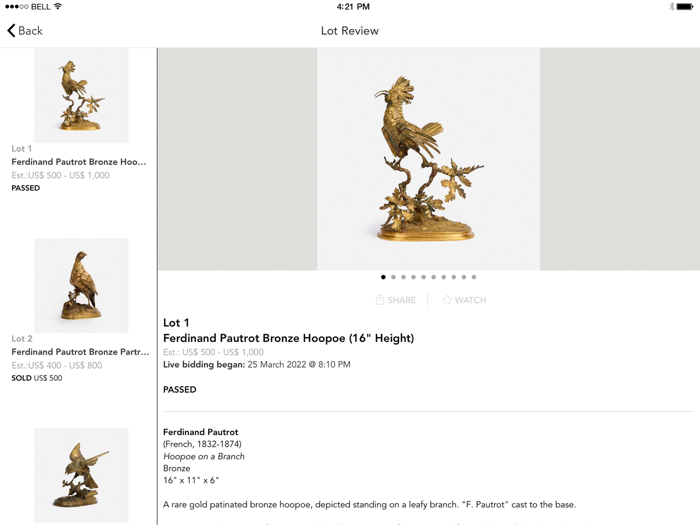Image resolution: width=700 pixels, height=525 pixels.
Task: Tap the battery indicator icon
Action: (685, 7)
